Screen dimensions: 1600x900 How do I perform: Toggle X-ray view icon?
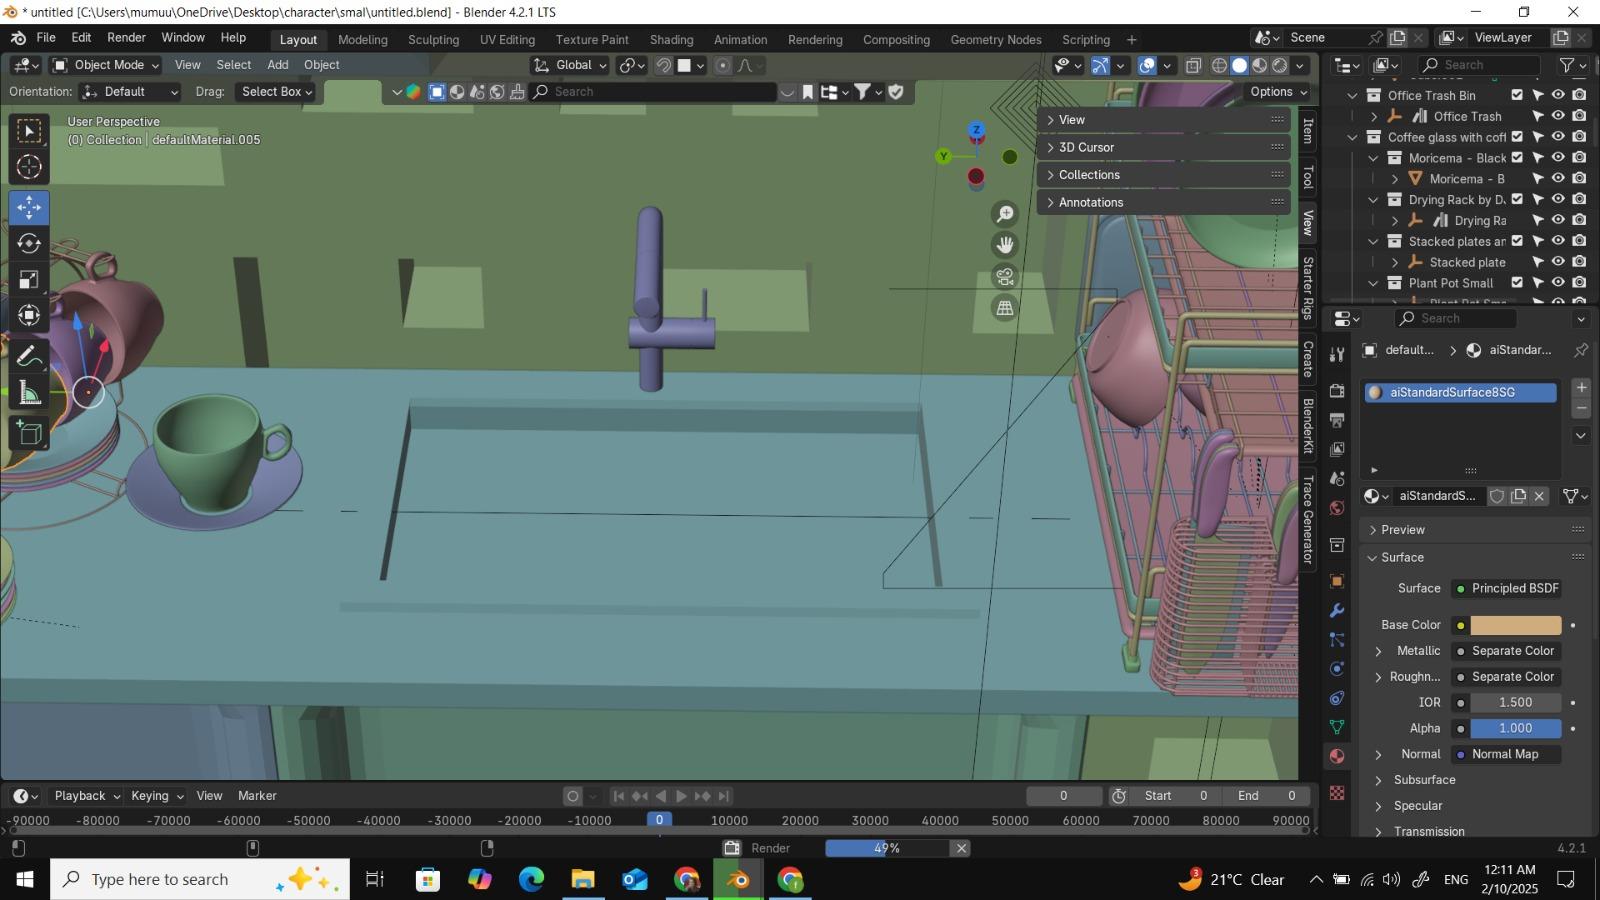click(1193, 65)
